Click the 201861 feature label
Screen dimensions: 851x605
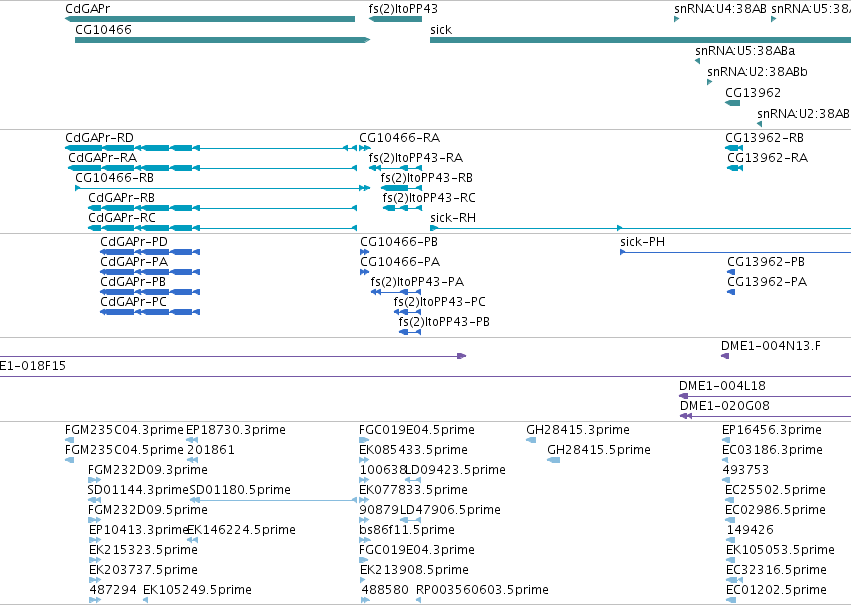211,450
